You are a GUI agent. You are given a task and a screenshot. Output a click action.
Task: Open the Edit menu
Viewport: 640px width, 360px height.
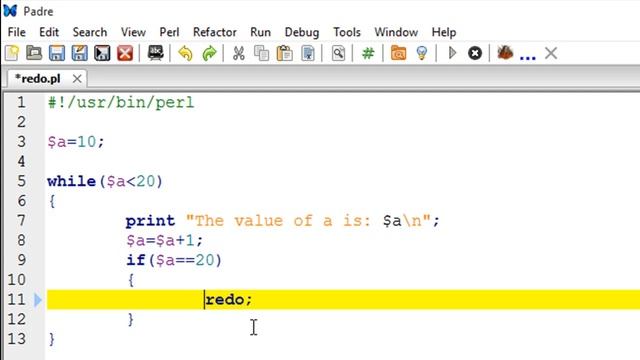tap(49, 32)
